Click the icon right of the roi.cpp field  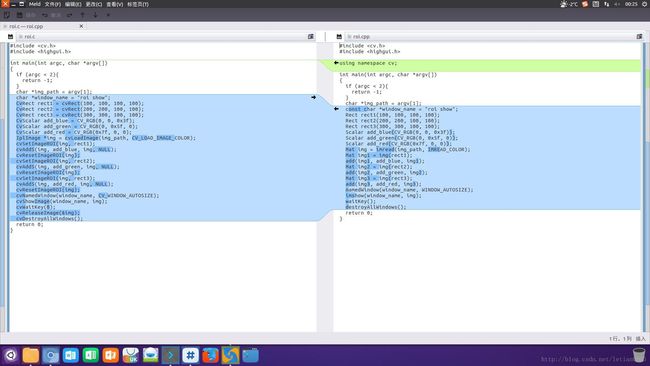pos(639,36)
